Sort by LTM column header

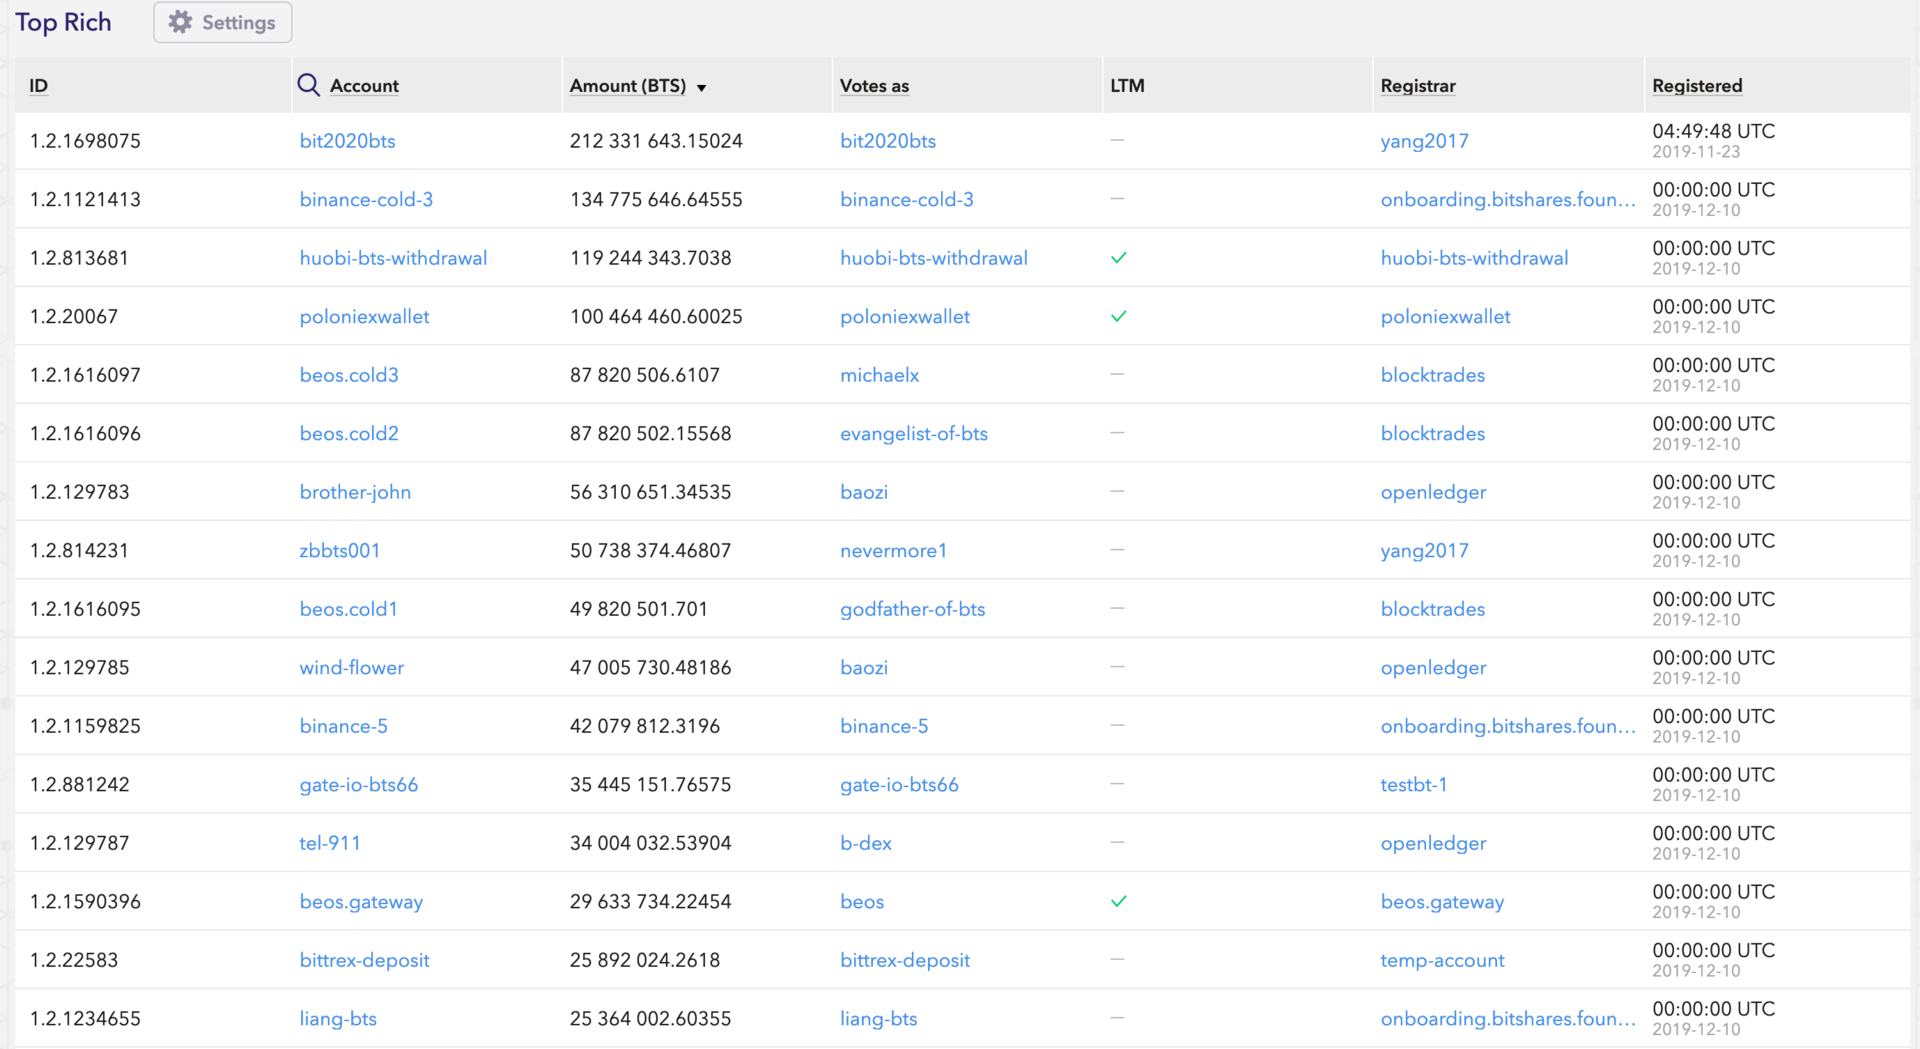tap(1127, 86)
